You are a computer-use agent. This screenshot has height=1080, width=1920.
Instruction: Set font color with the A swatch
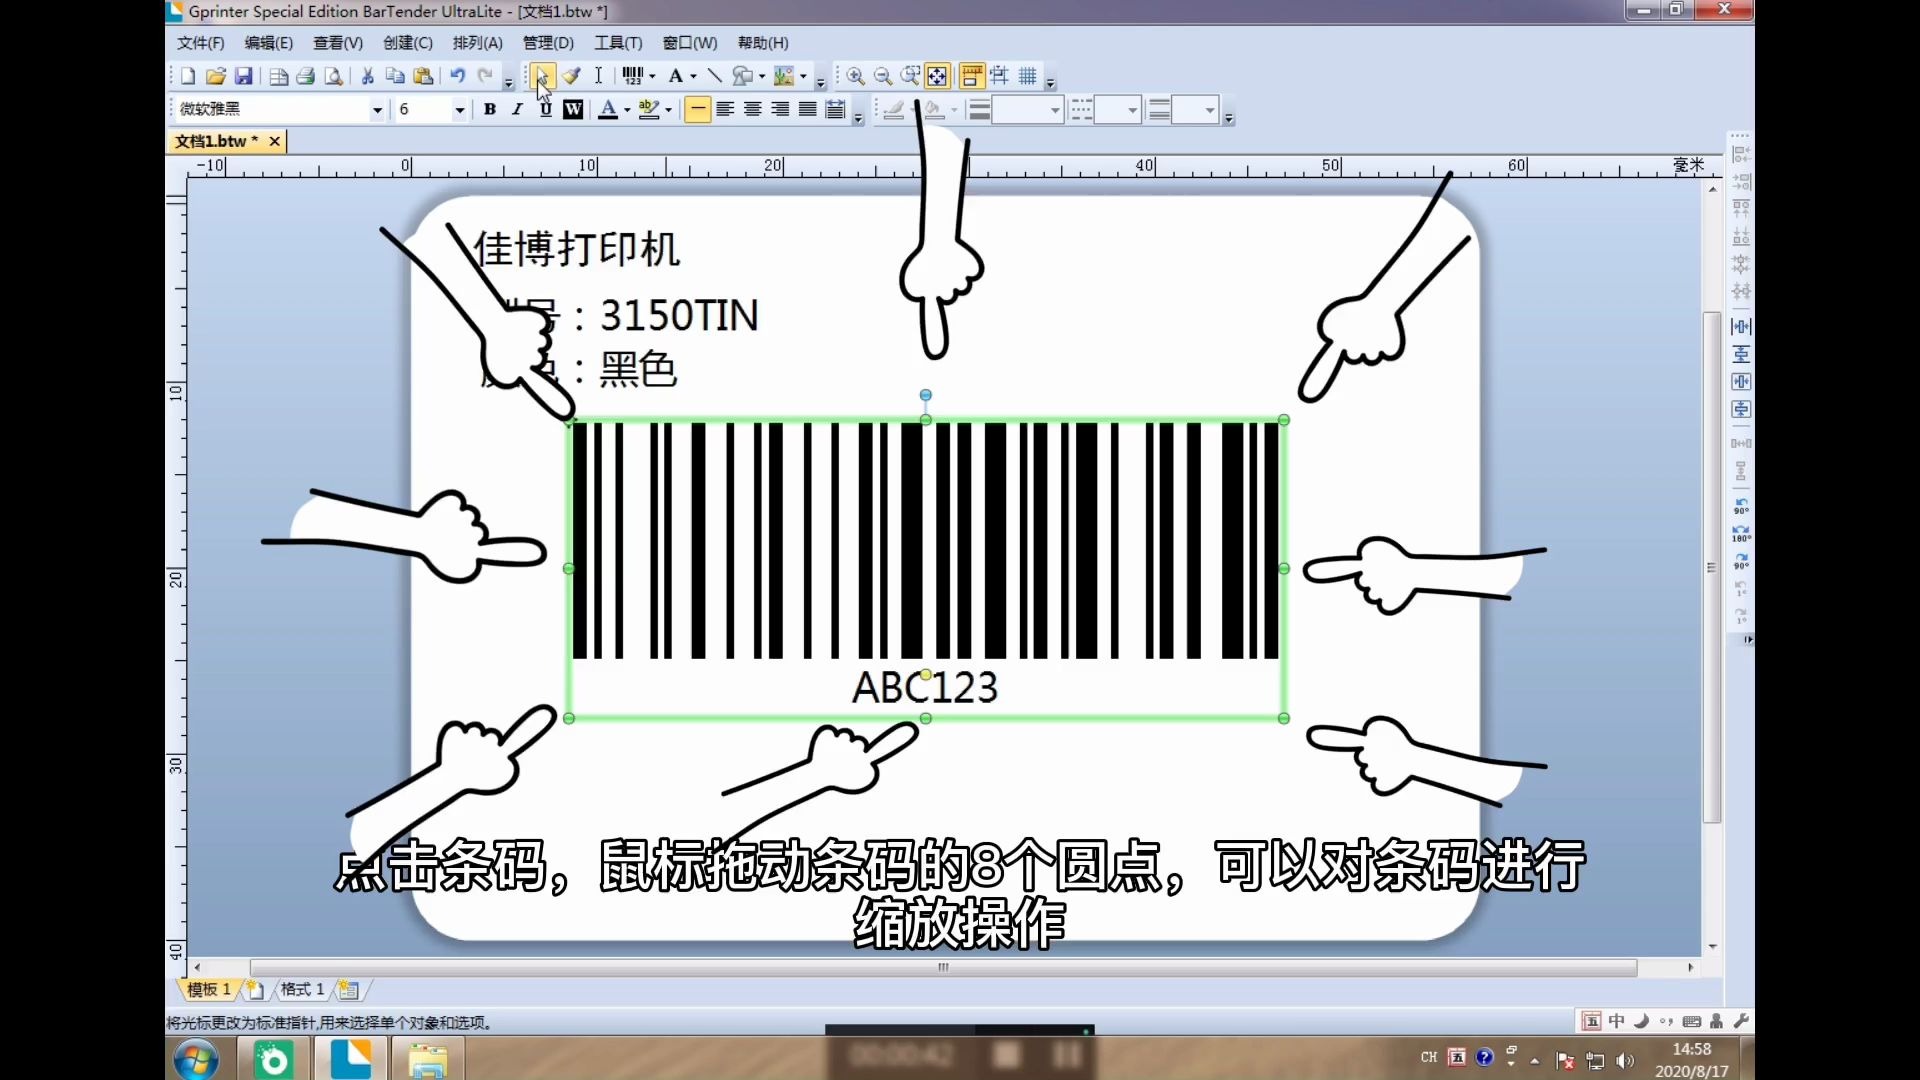point(608,109)
